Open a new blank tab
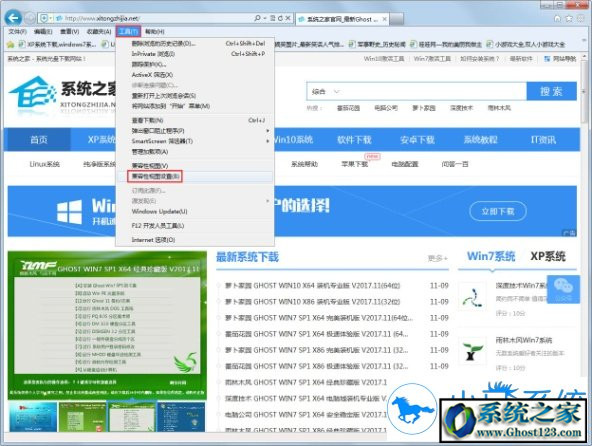This screenshot has width=592, height=446. tap(396, 19)
